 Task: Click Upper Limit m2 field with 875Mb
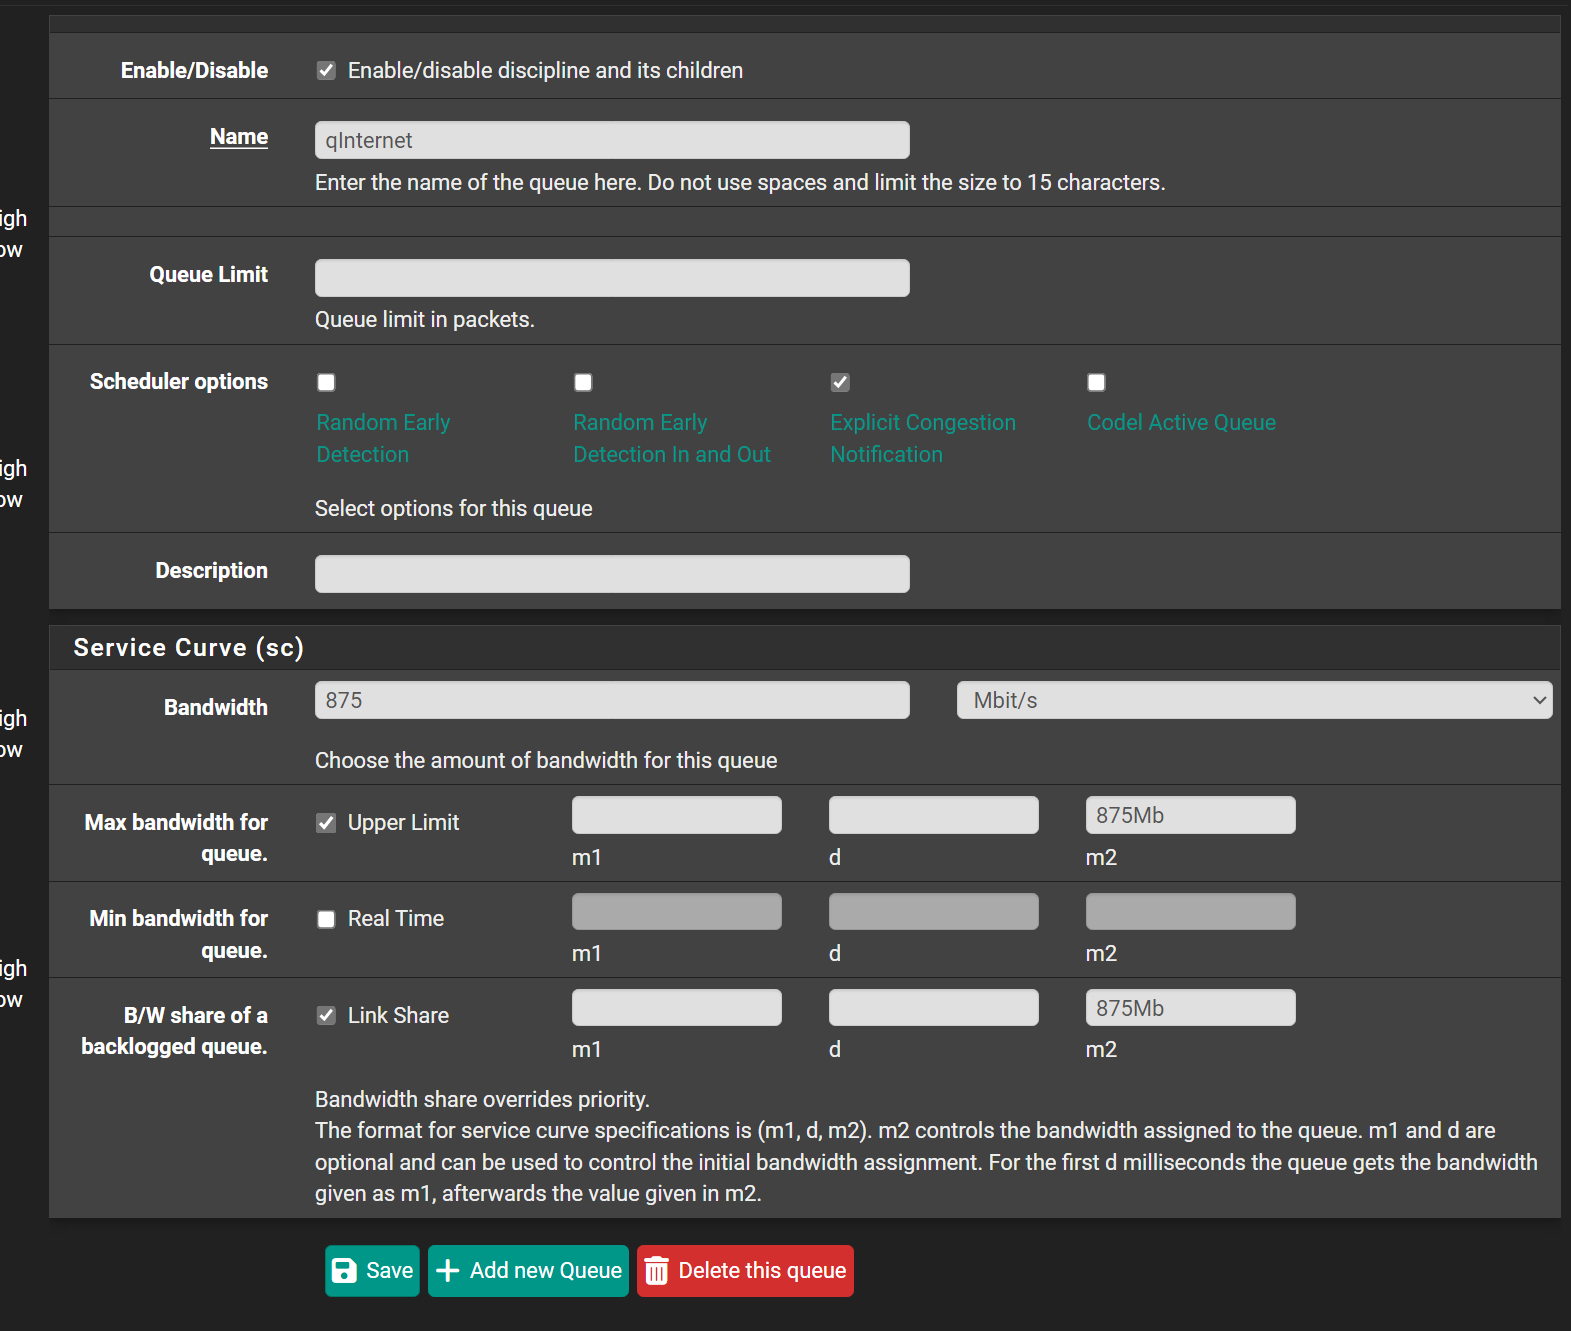pyautogui.click(x=1191, y=815)
